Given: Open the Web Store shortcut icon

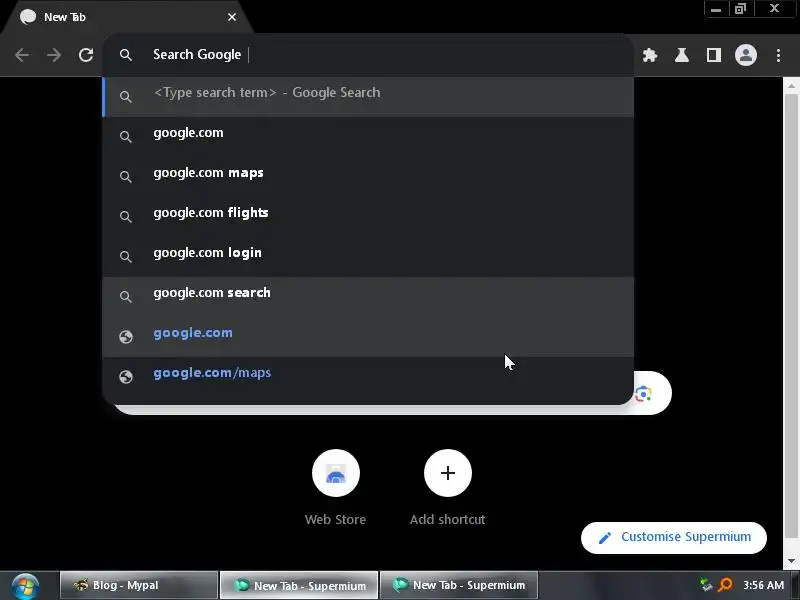Looking at the screenshot, I should point(336,473).
